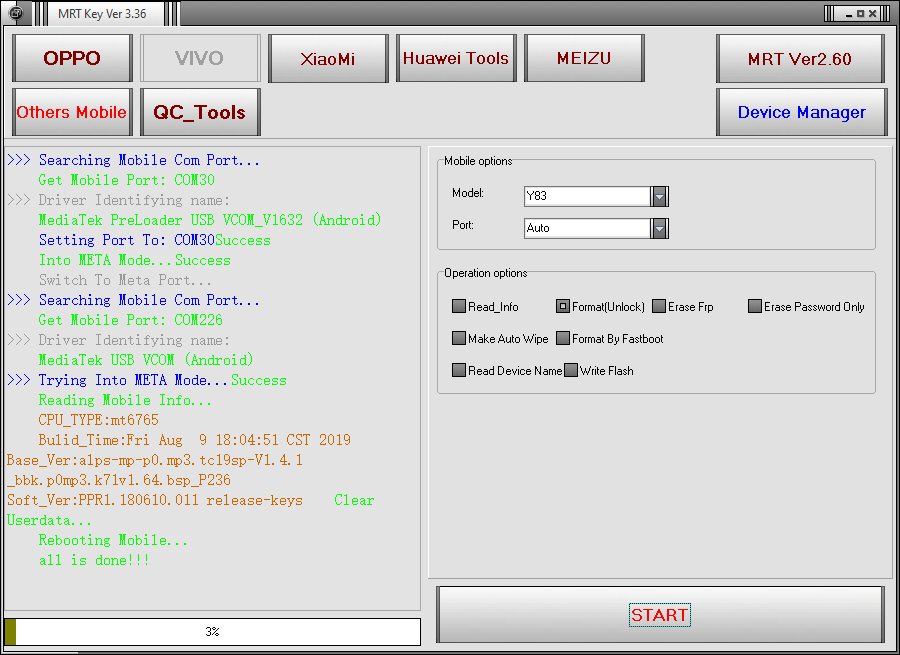Open Others Mobile section
This screenshot has width=900, height=655.
pyautogui.click(x=72, y=112)
